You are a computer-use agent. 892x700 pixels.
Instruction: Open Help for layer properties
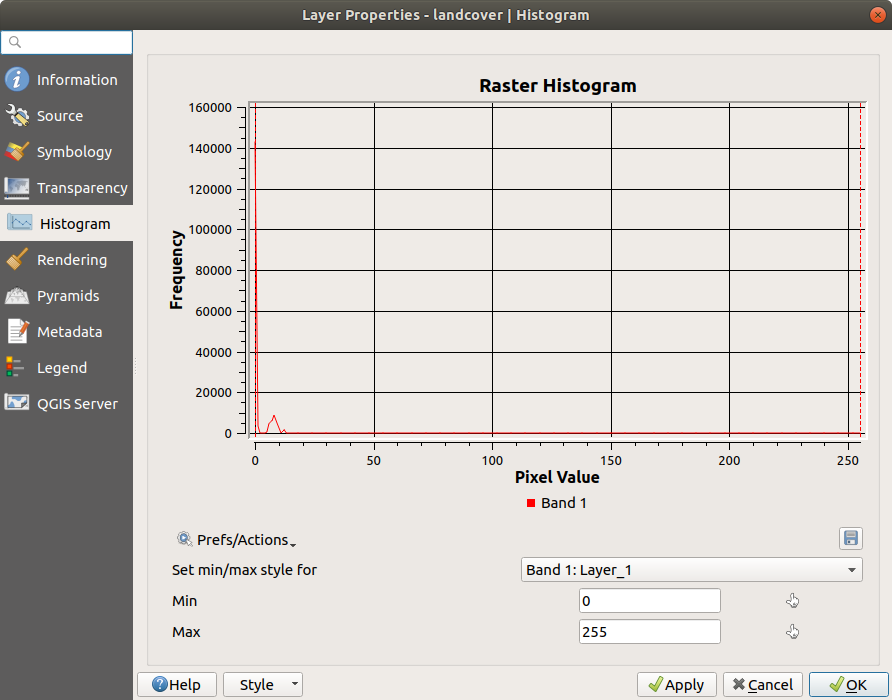tap(176, 685)
